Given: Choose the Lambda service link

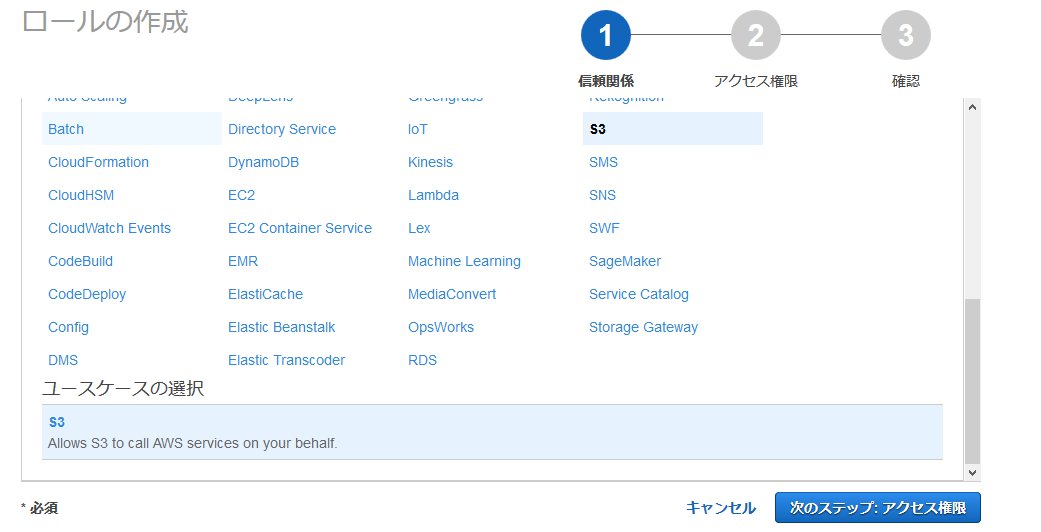Looking at the screenshot, I should click(433, 195).
